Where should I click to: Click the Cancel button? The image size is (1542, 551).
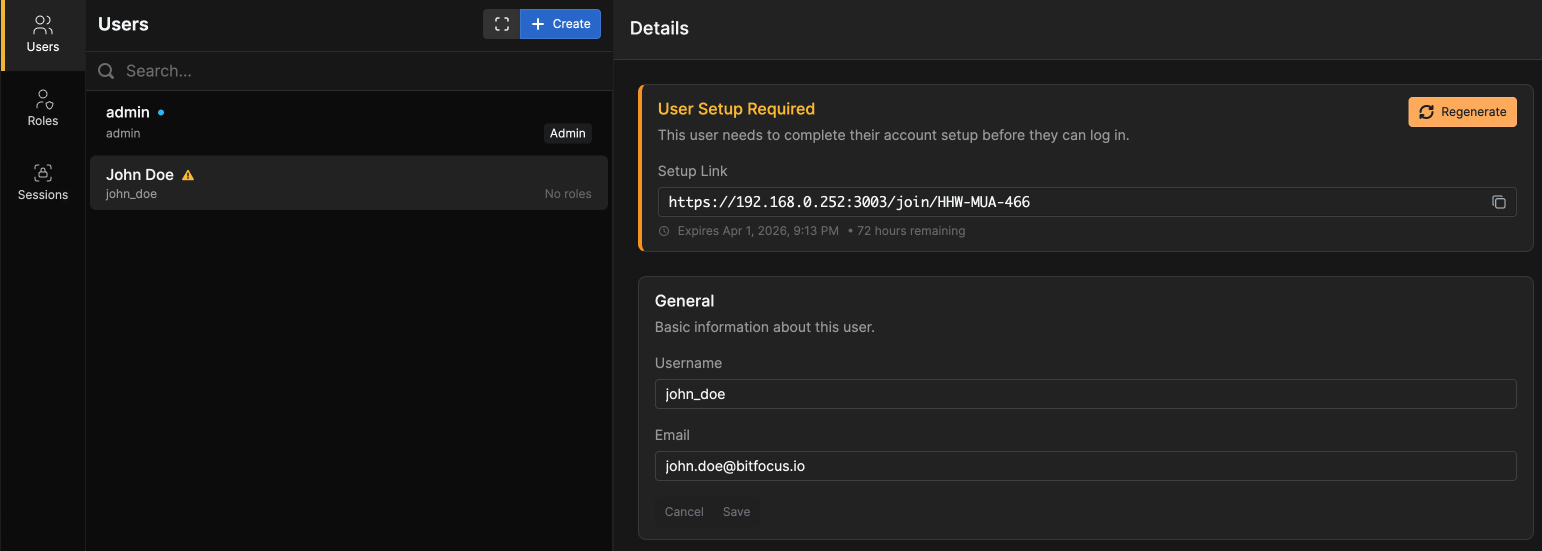tap(684, 512)
